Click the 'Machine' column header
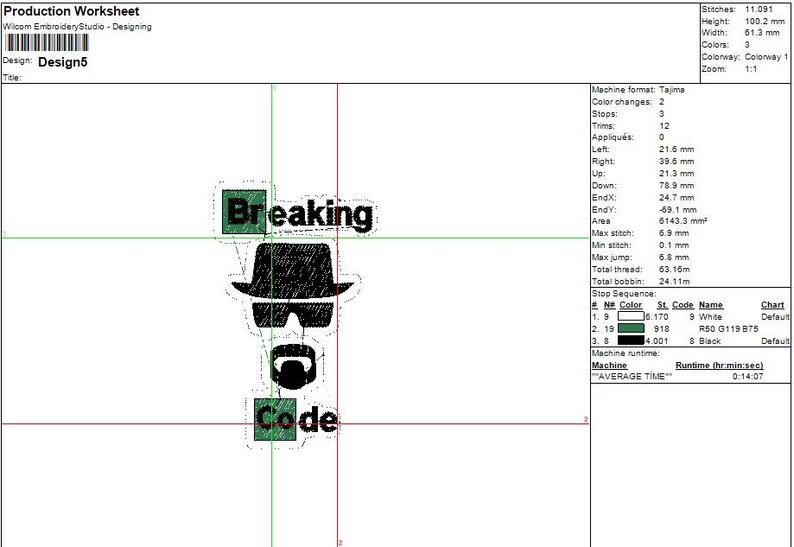Image resolution: width=794 pixels, height=547 pixels. coord(609,366)
